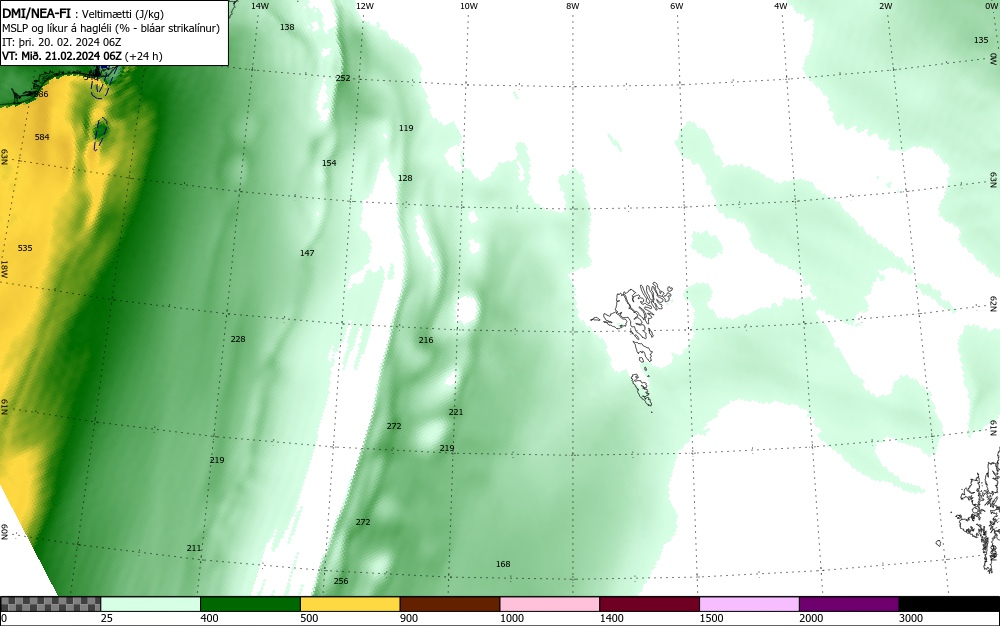1000x626 pixels.
Task: Select the lavender 1500–2000 legend swatch
Action: click(x=749, y=604)
